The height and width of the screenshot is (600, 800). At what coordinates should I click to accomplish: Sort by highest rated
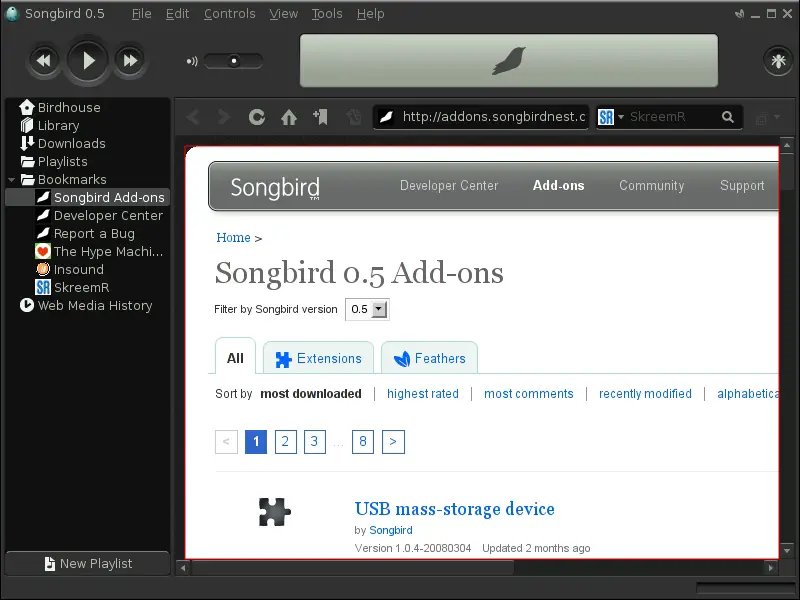pyautogui.click(x=422, y=394)
